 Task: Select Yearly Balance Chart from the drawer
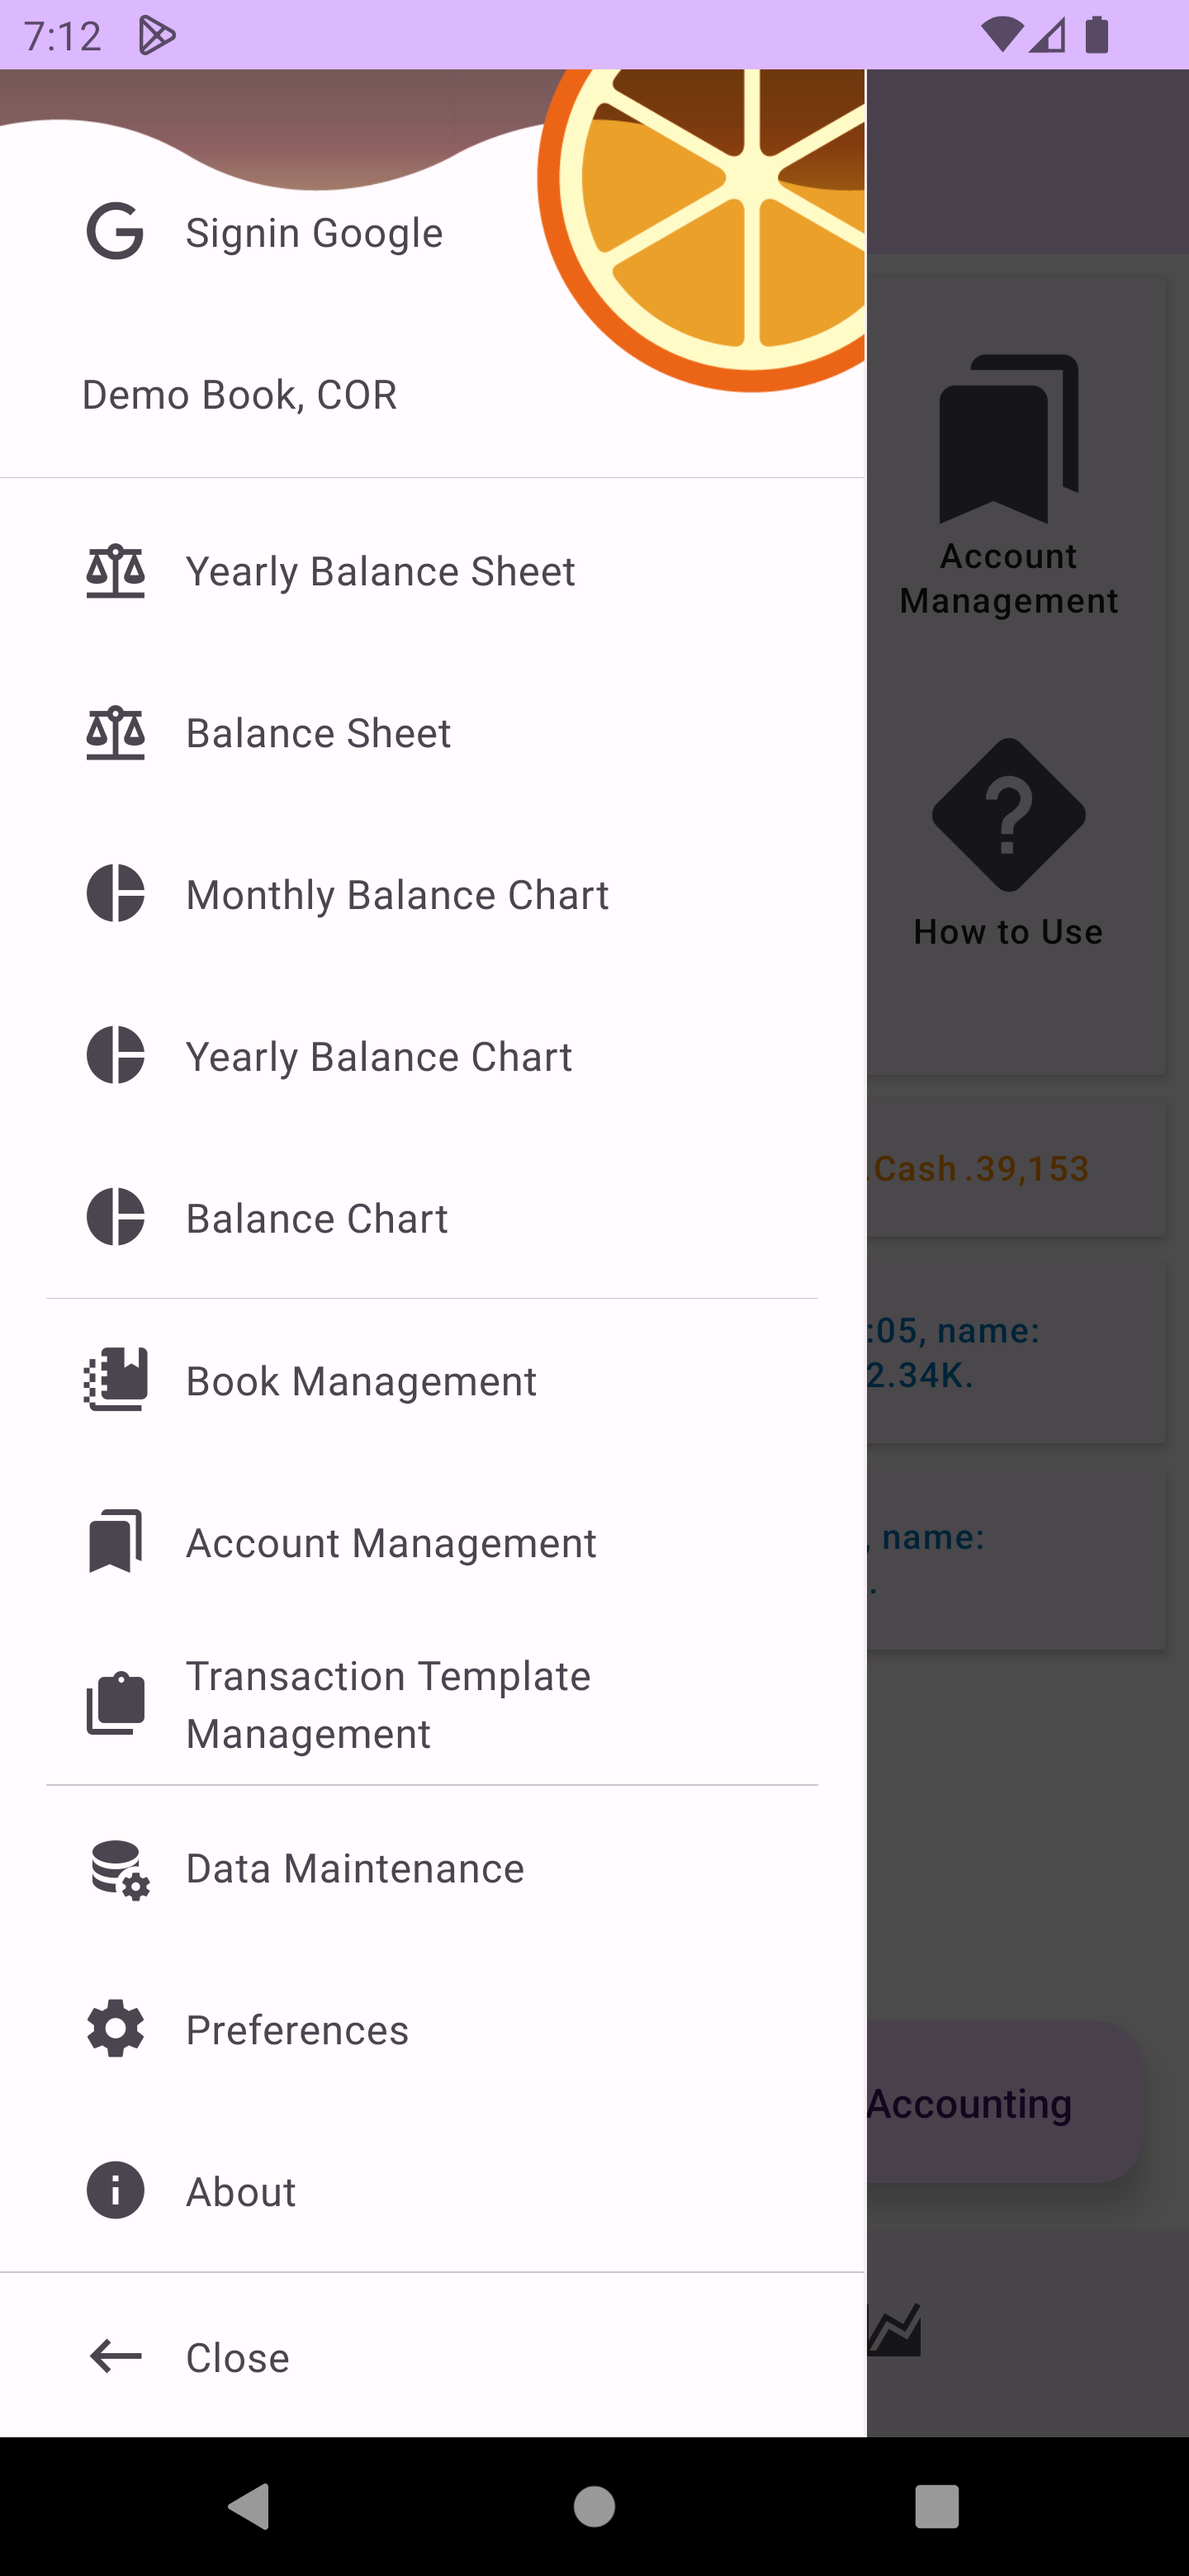[379, 1056]
